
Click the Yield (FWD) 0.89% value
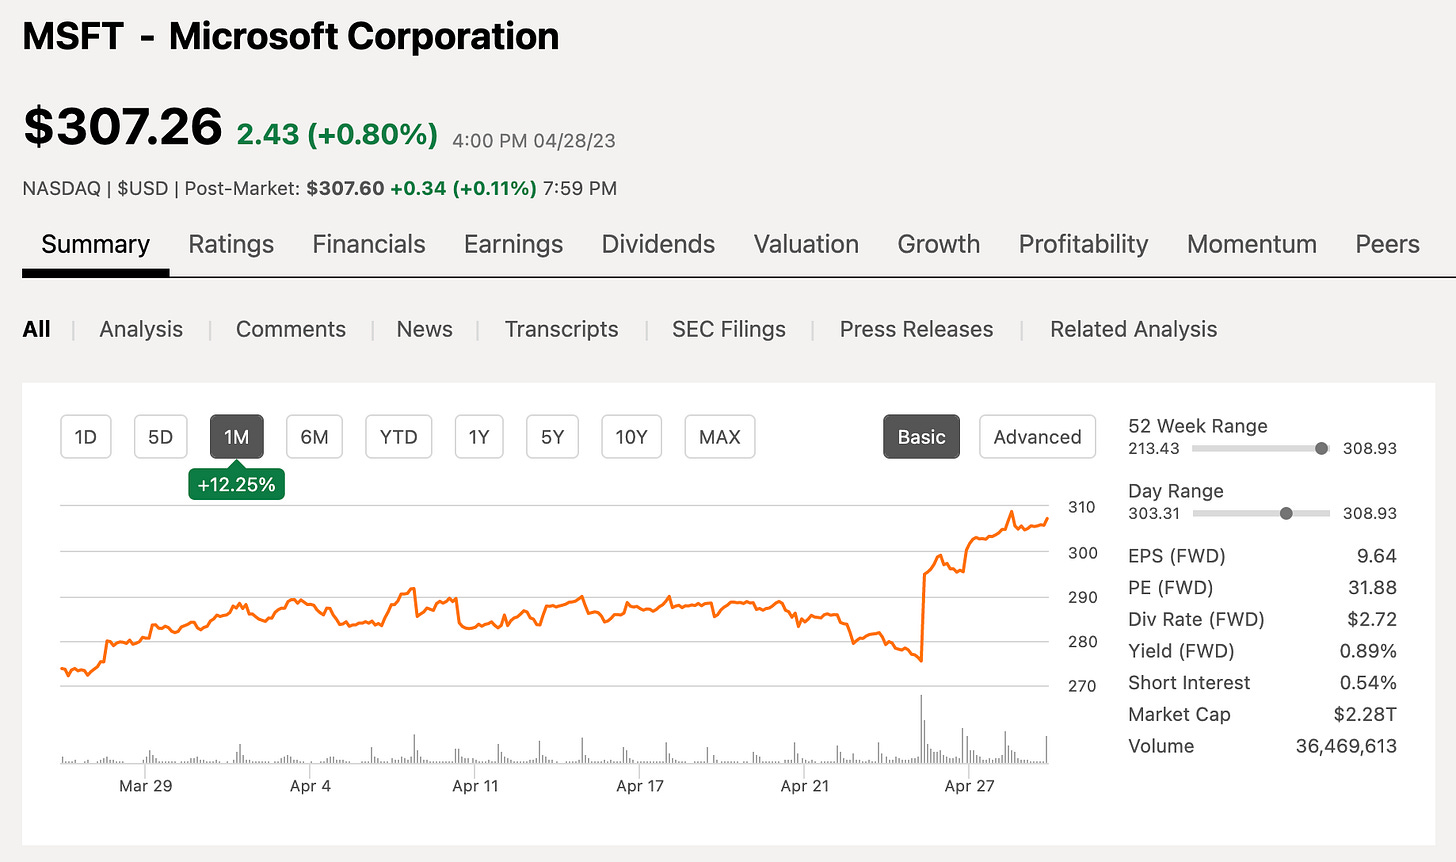point(1368,651)
